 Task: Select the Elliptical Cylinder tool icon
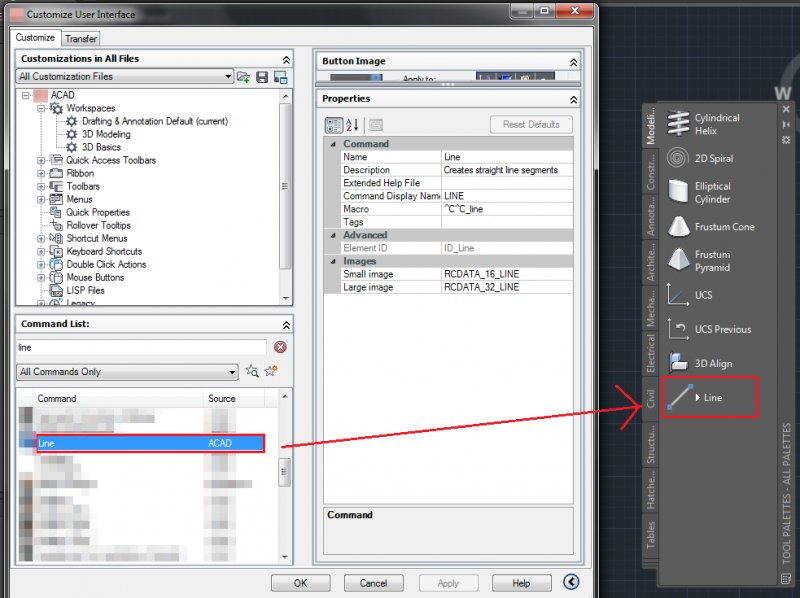(x=678, y=192)
